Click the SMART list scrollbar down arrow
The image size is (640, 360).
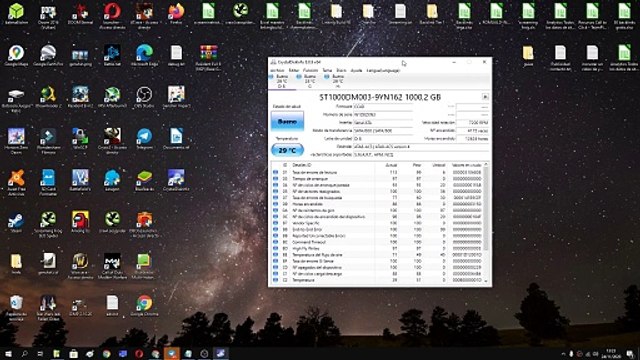(x=486, y=281)
